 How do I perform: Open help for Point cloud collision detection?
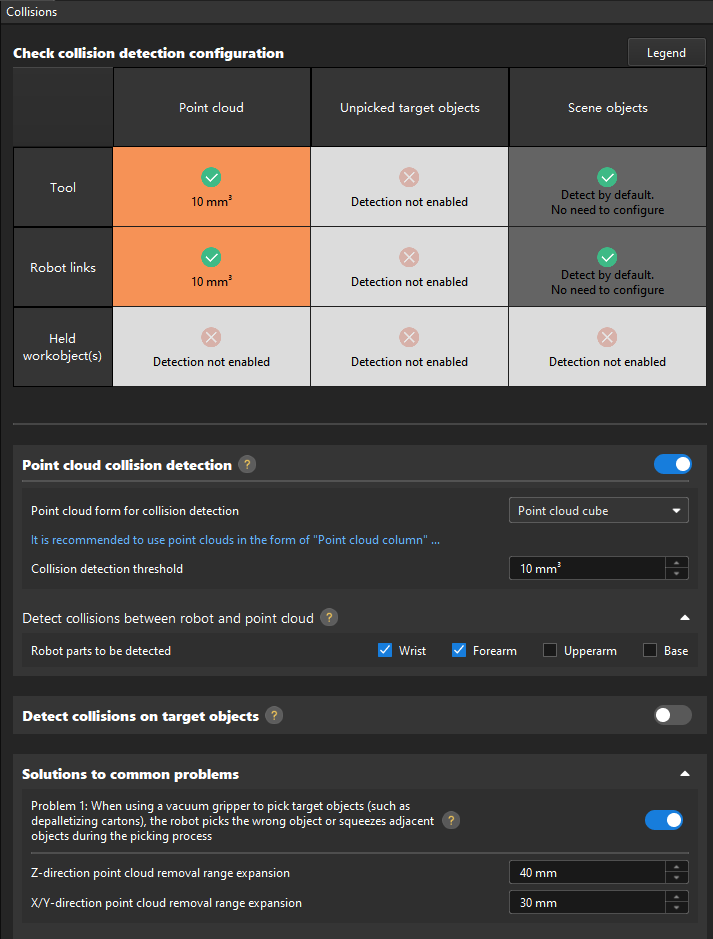click(x=247, y=464)
